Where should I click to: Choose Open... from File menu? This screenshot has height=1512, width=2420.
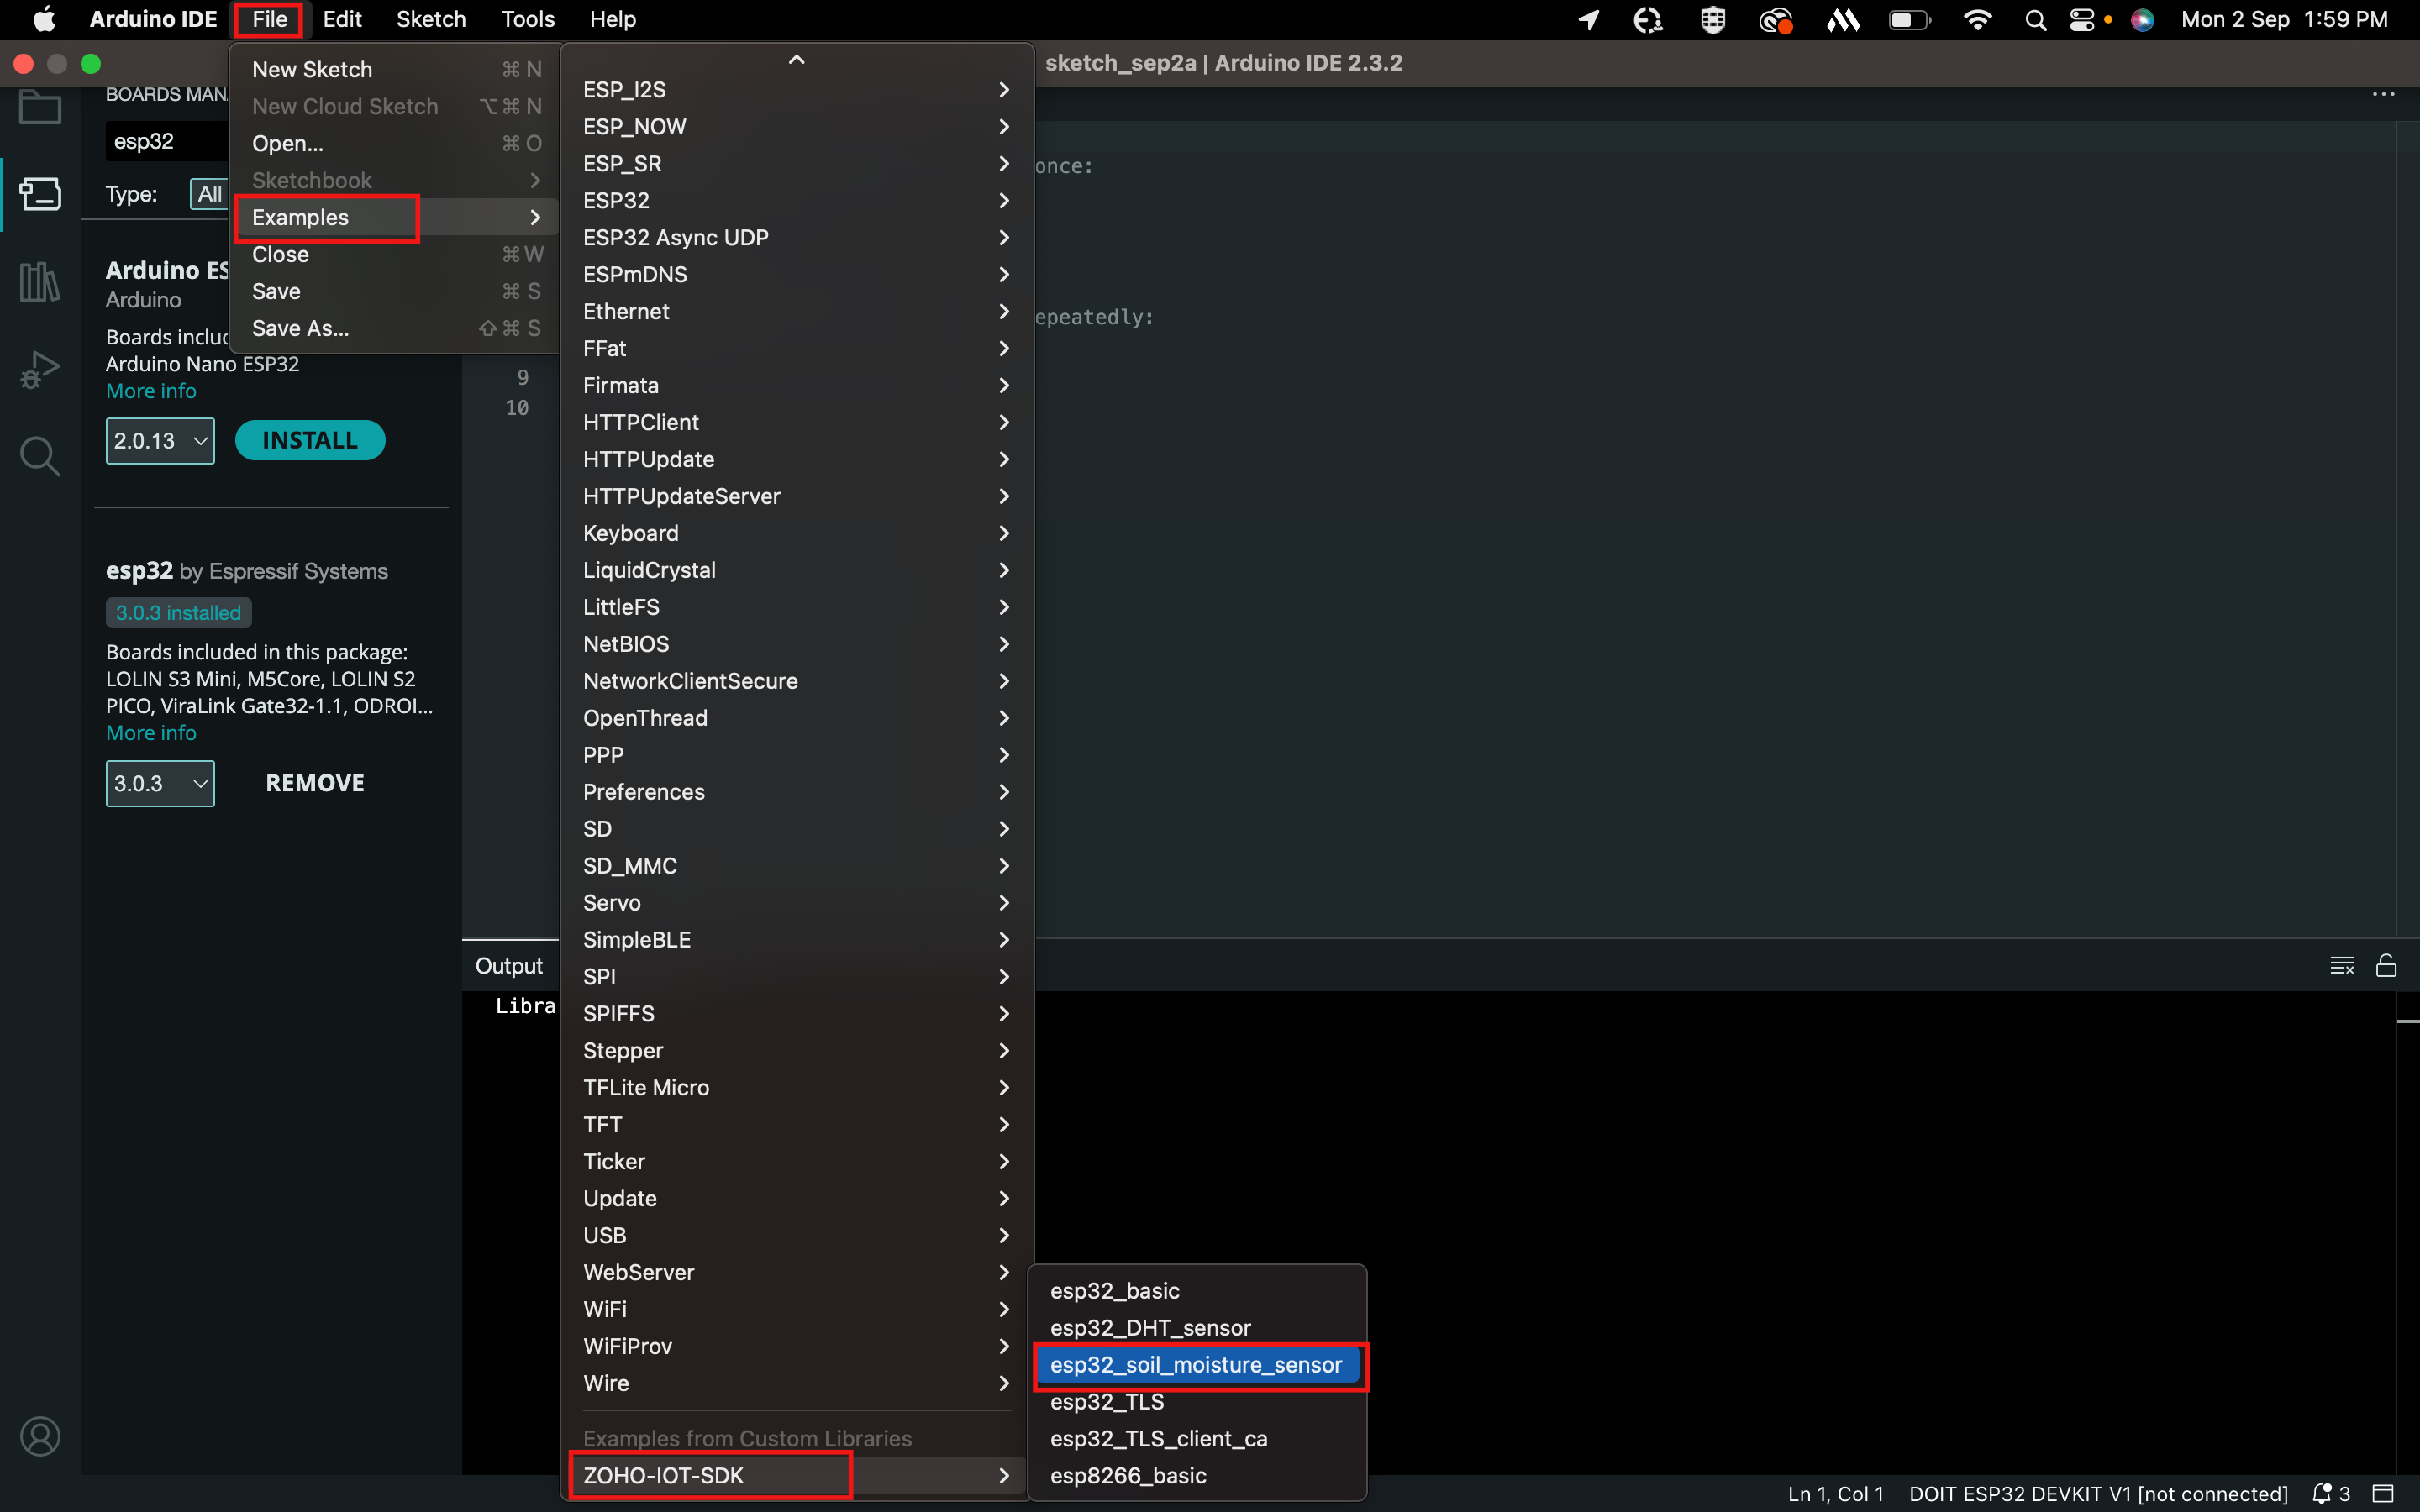point(395,143)
